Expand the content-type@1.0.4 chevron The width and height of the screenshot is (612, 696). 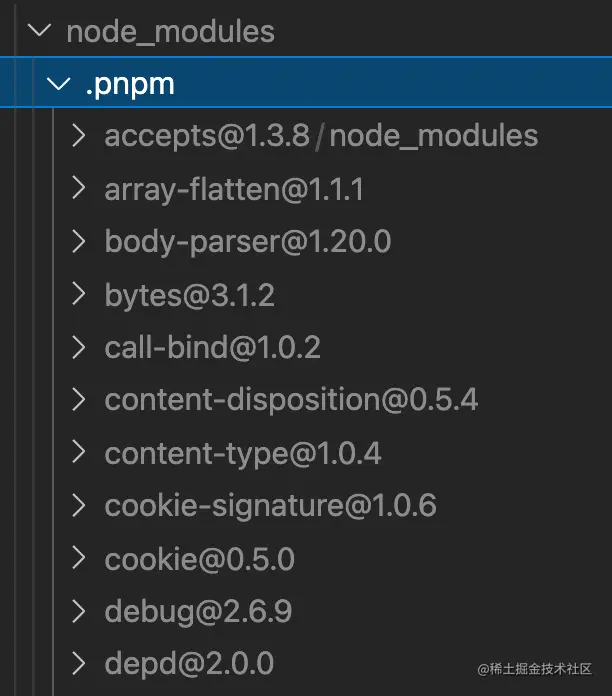coord(79,452)
